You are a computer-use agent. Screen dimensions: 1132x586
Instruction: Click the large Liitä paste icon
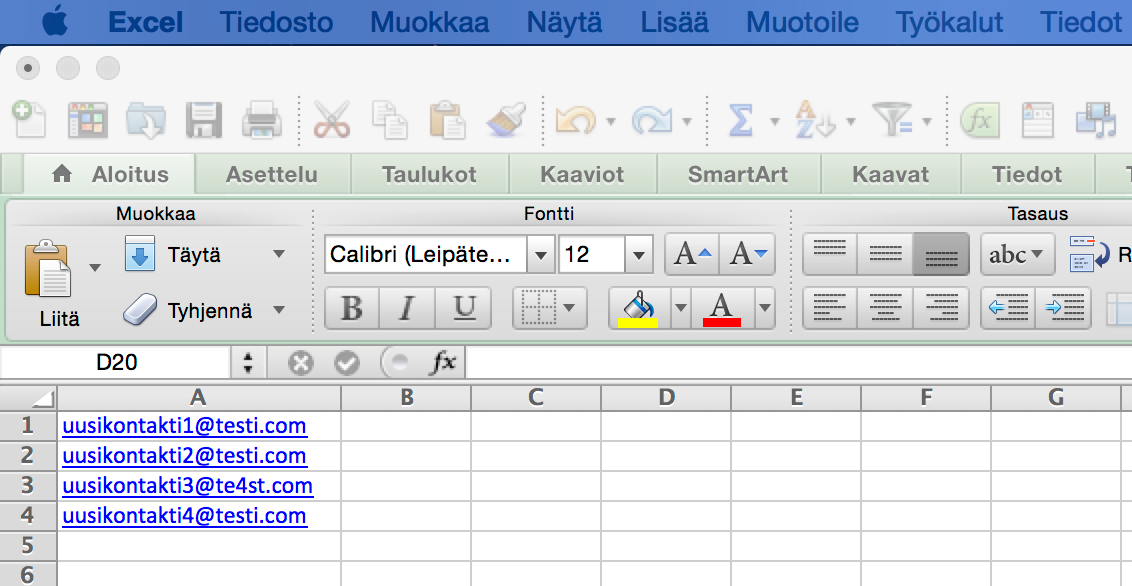pos(48,268)
